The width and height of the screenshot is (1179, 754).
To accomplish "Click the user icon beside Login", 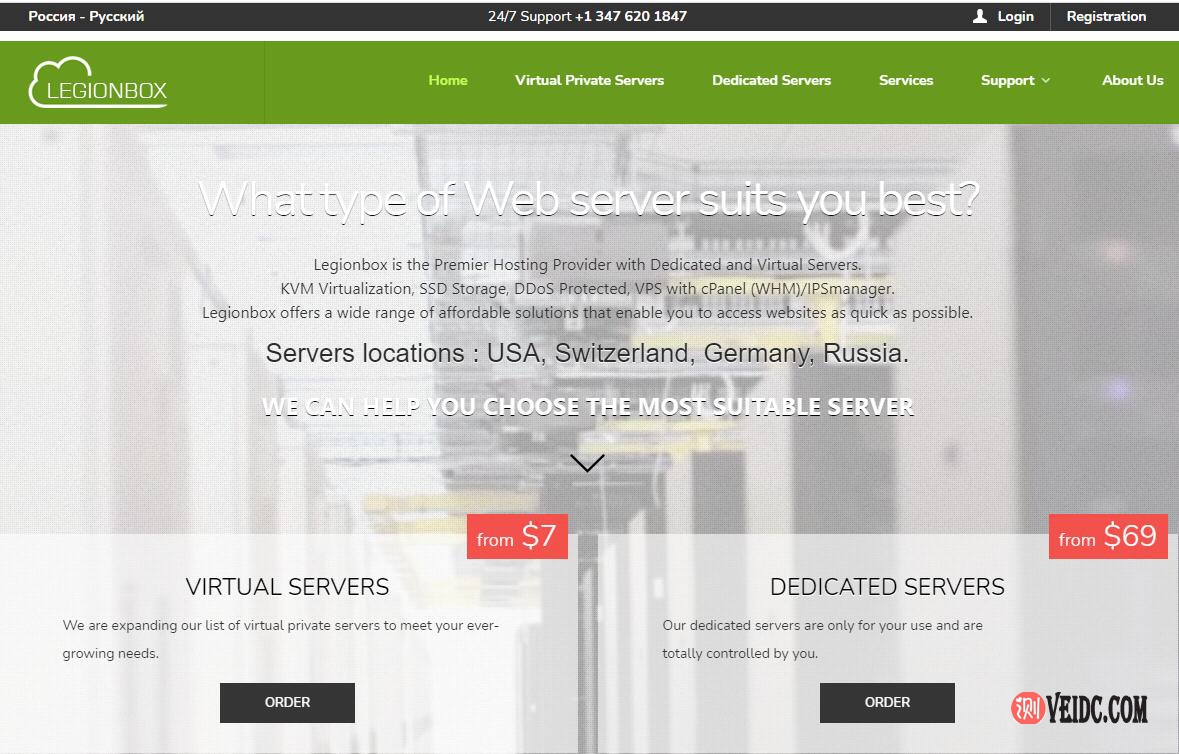I will point(979,17).
